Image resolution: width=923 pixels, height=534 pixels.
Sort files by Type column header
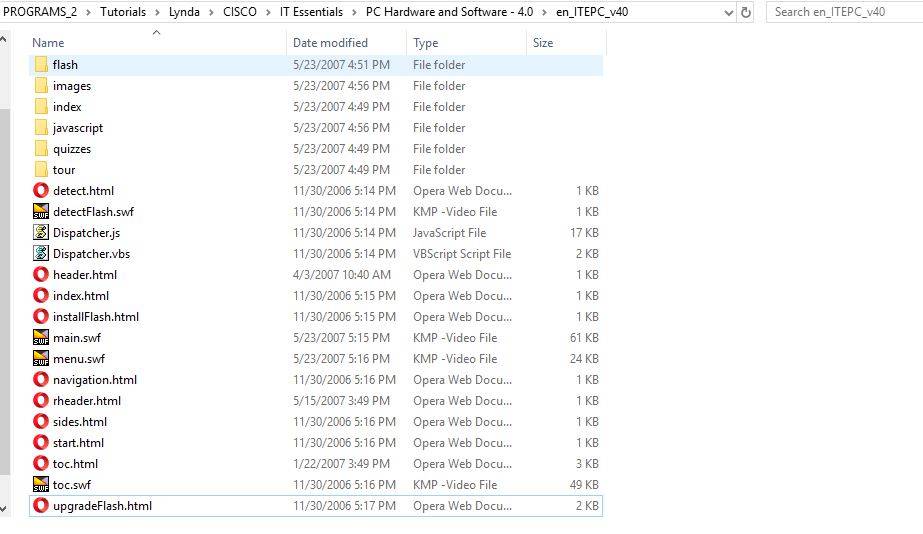(466, 42)
